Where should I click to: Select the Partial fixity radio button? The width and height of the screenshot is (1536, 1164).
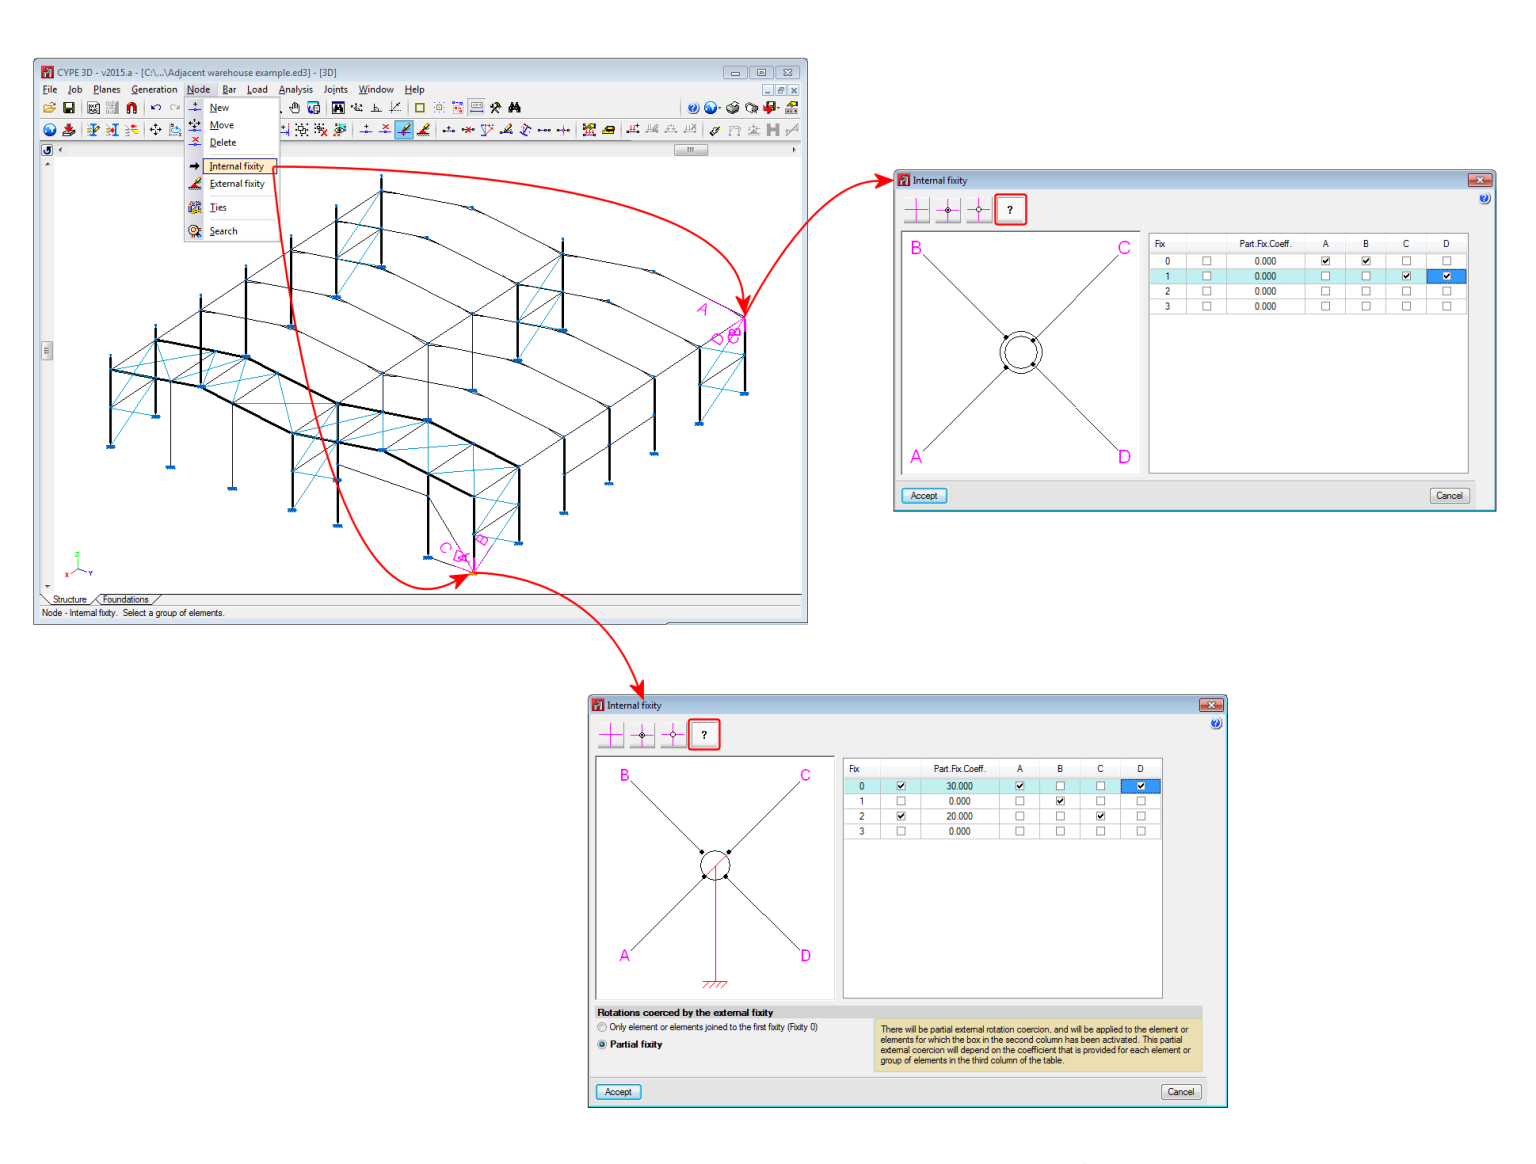point(602,1044)
